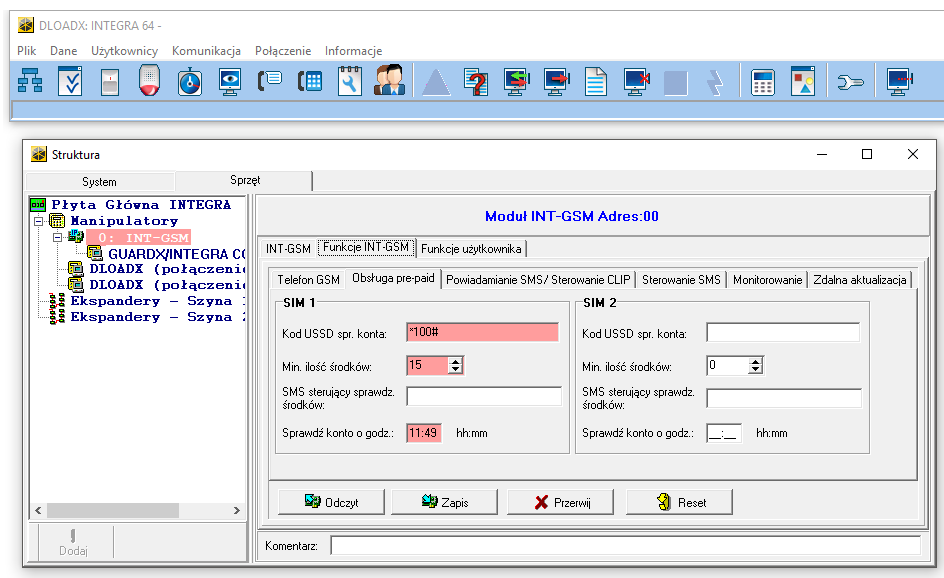Select the first DLOADX (połączenie) tree item

tap(167, 269)
